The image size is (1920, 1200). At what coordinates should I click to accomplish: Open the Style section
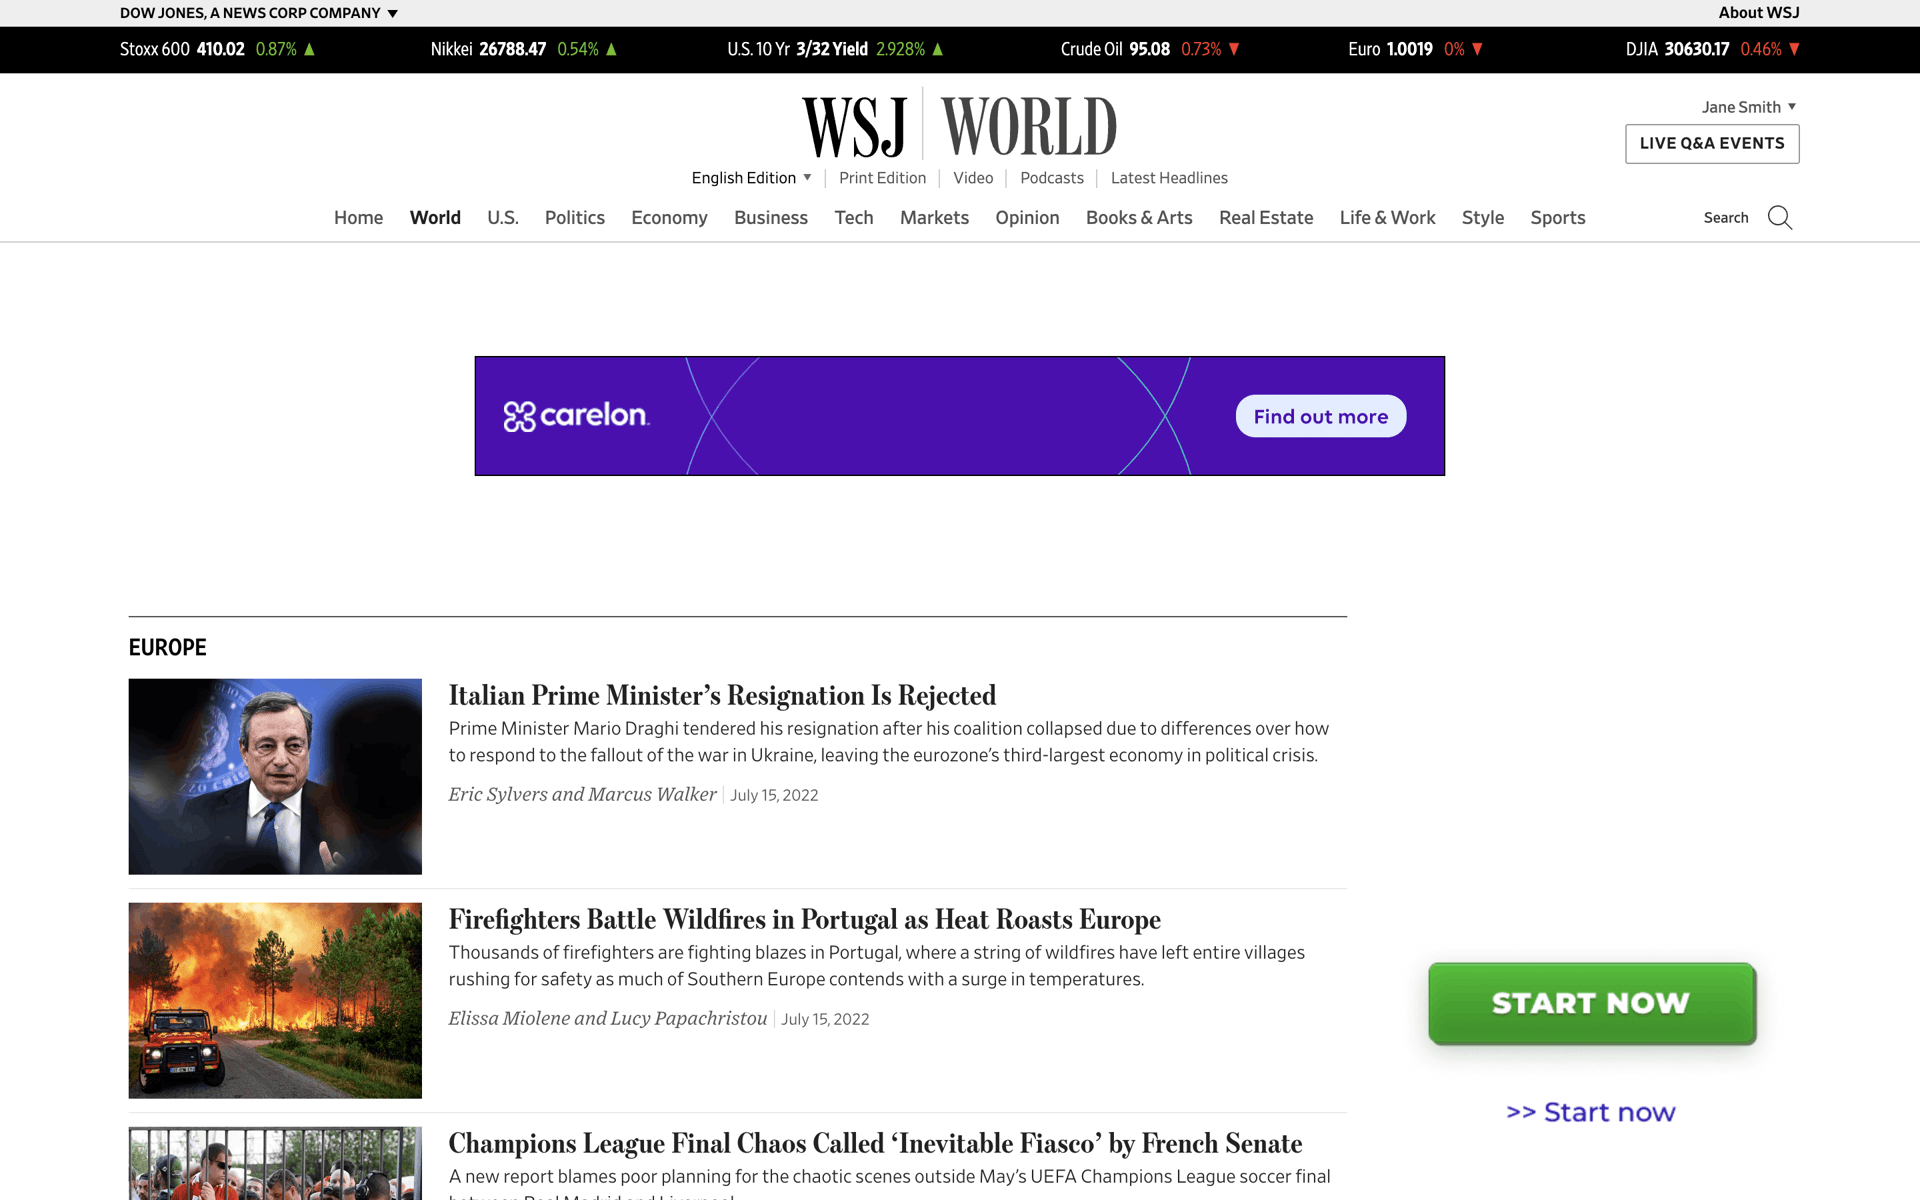1483,218
